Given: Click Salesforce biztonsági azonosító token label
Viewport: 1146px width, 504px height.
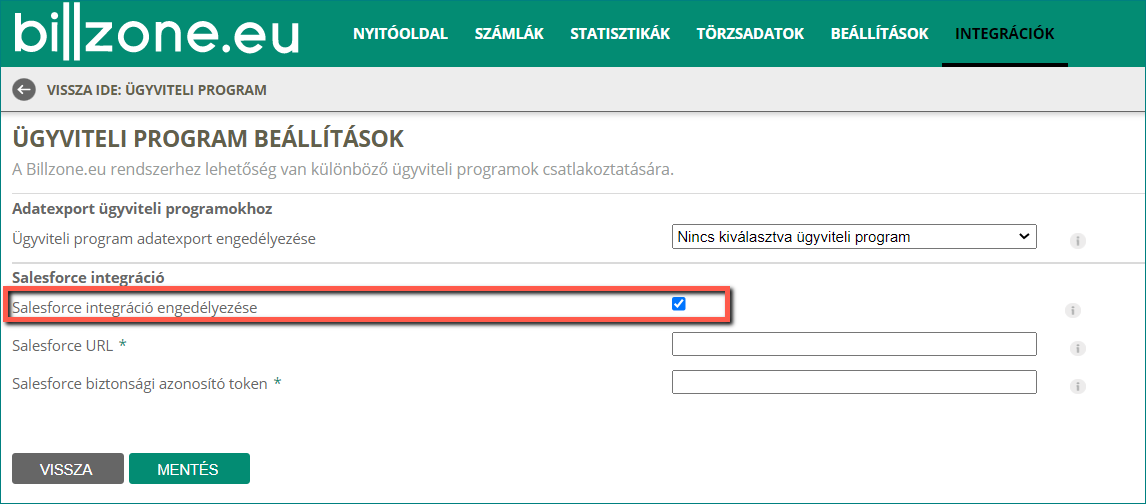Looking at the screenshot, I should click(140, 383).
